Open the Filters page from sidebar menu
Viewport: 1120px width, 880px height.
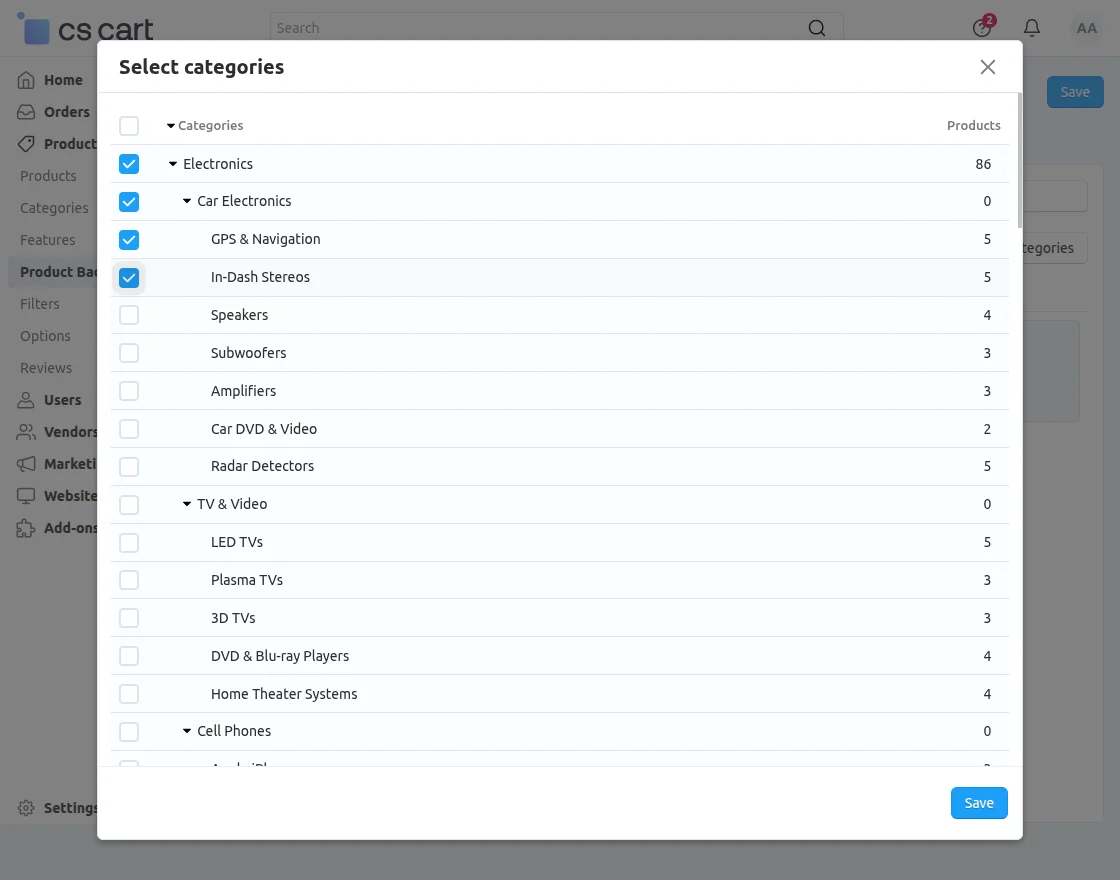(x=40, y=304)
